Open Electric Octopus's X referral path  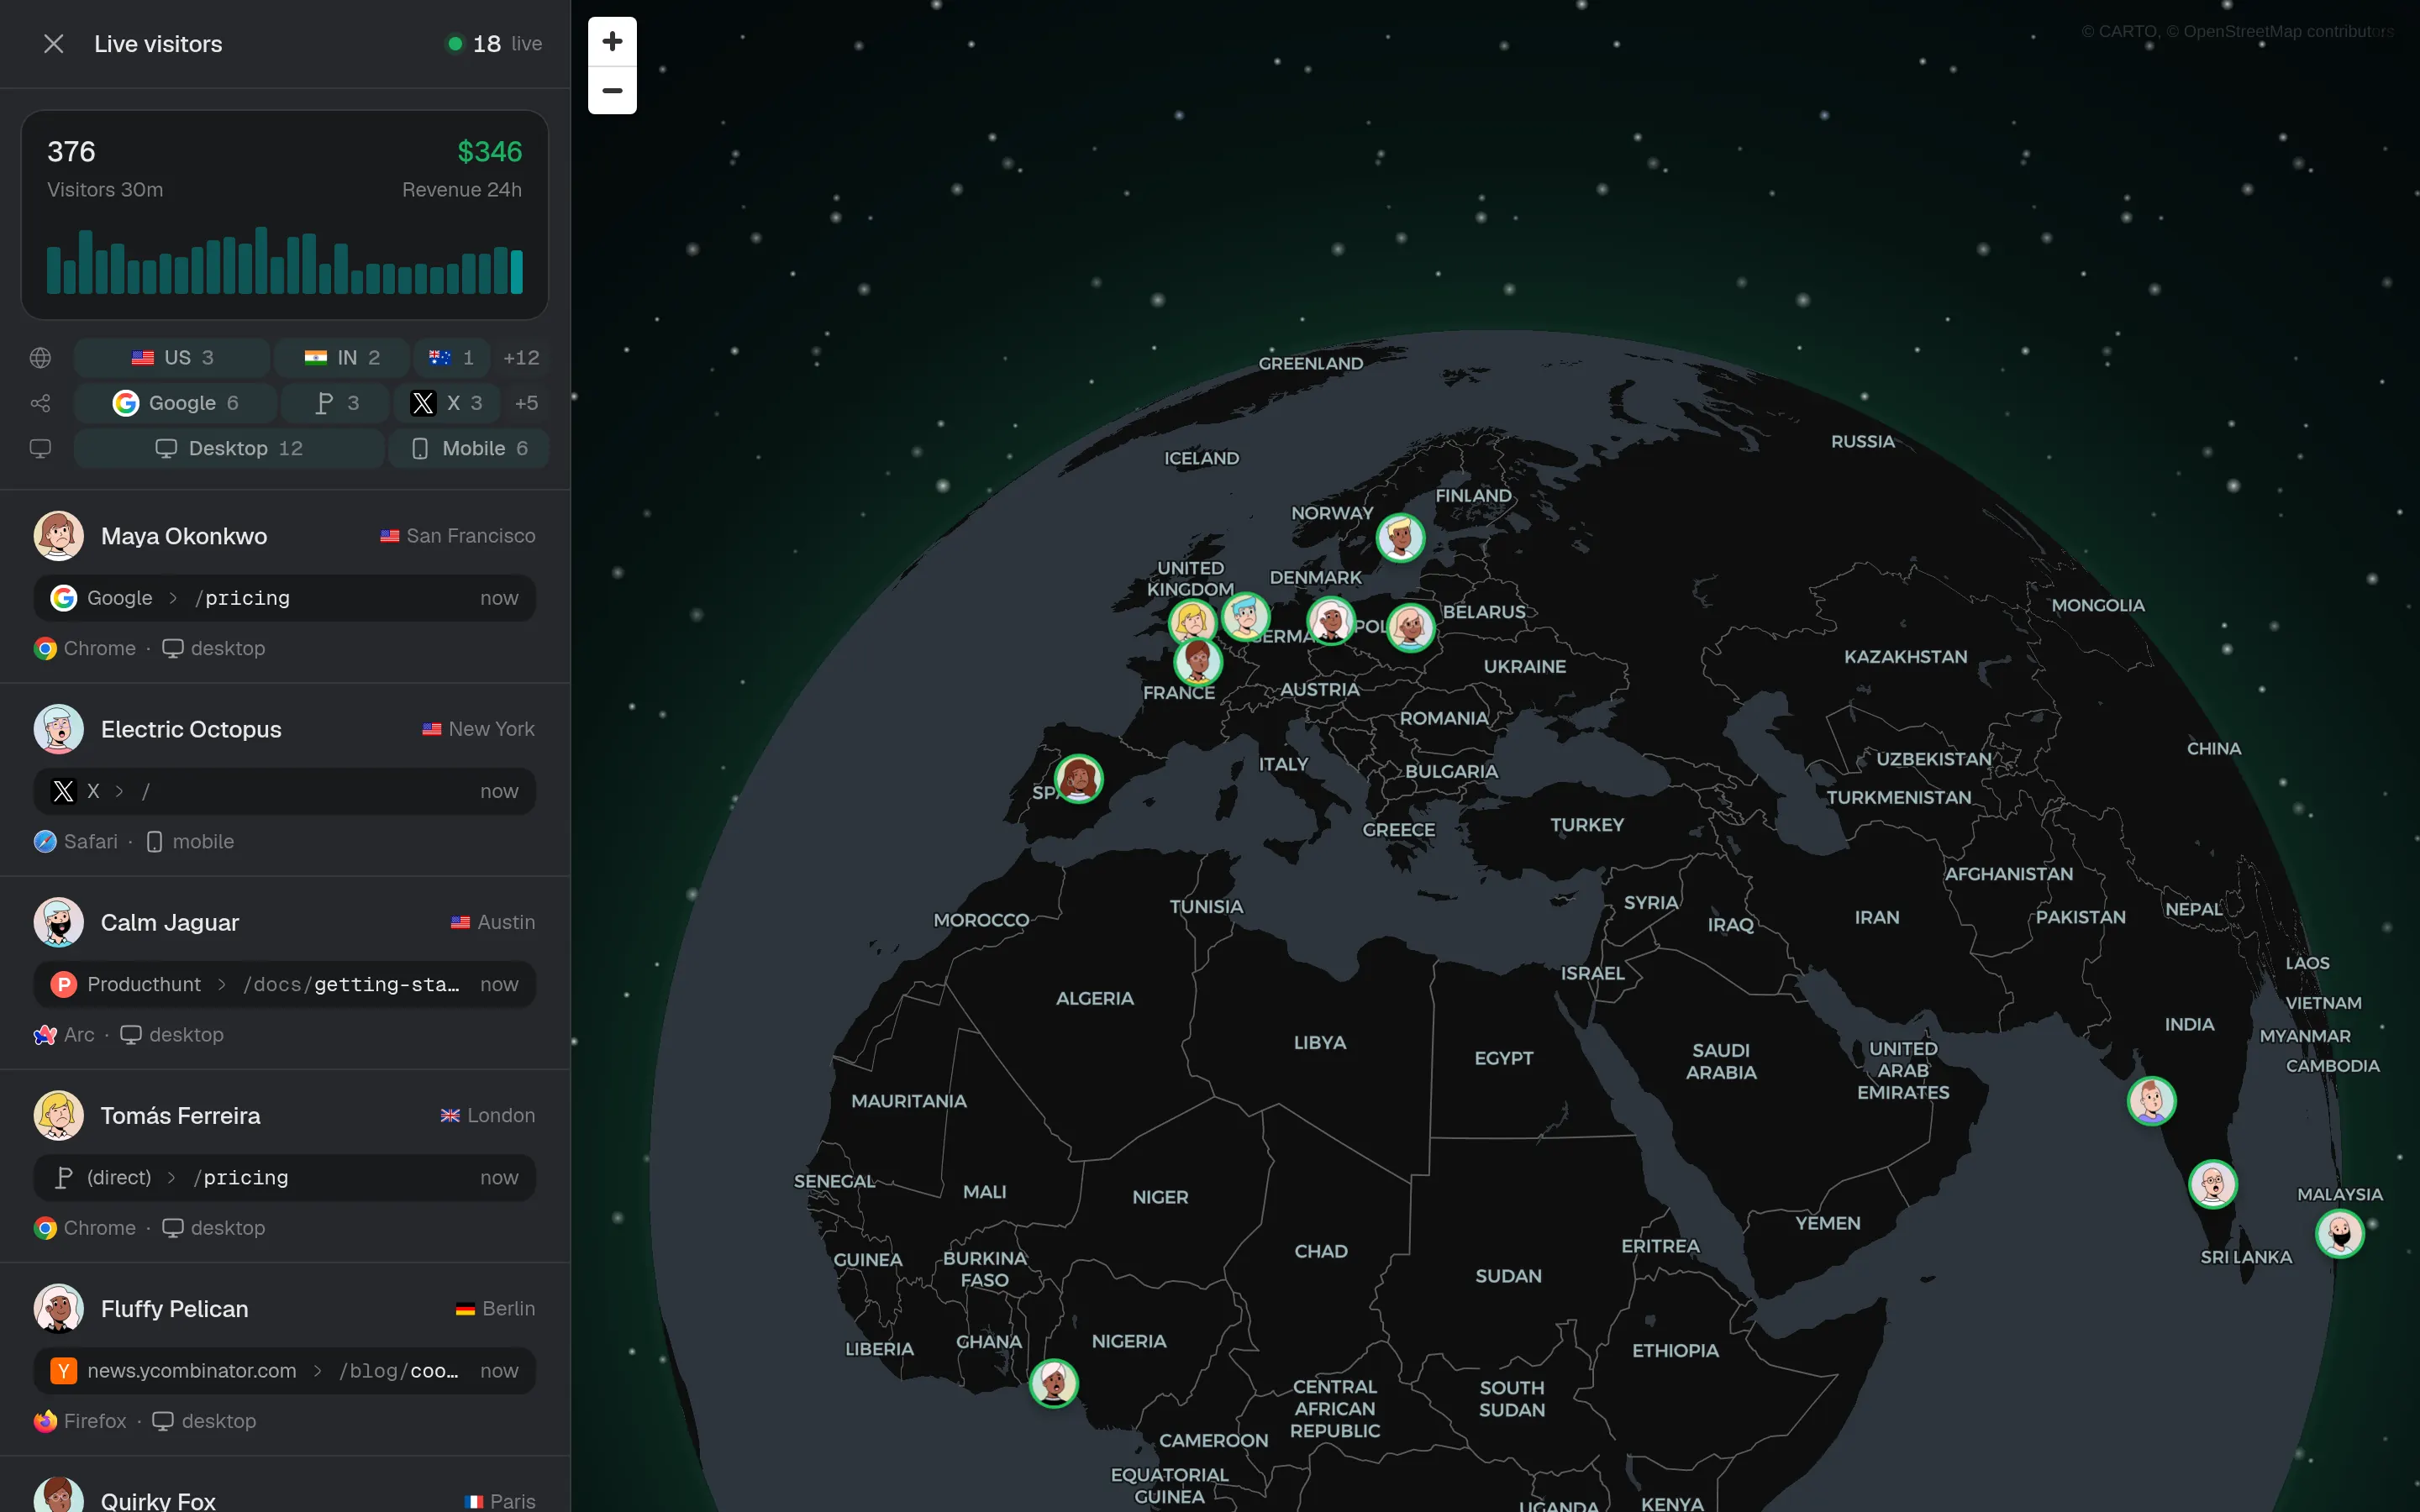(285, 791)
